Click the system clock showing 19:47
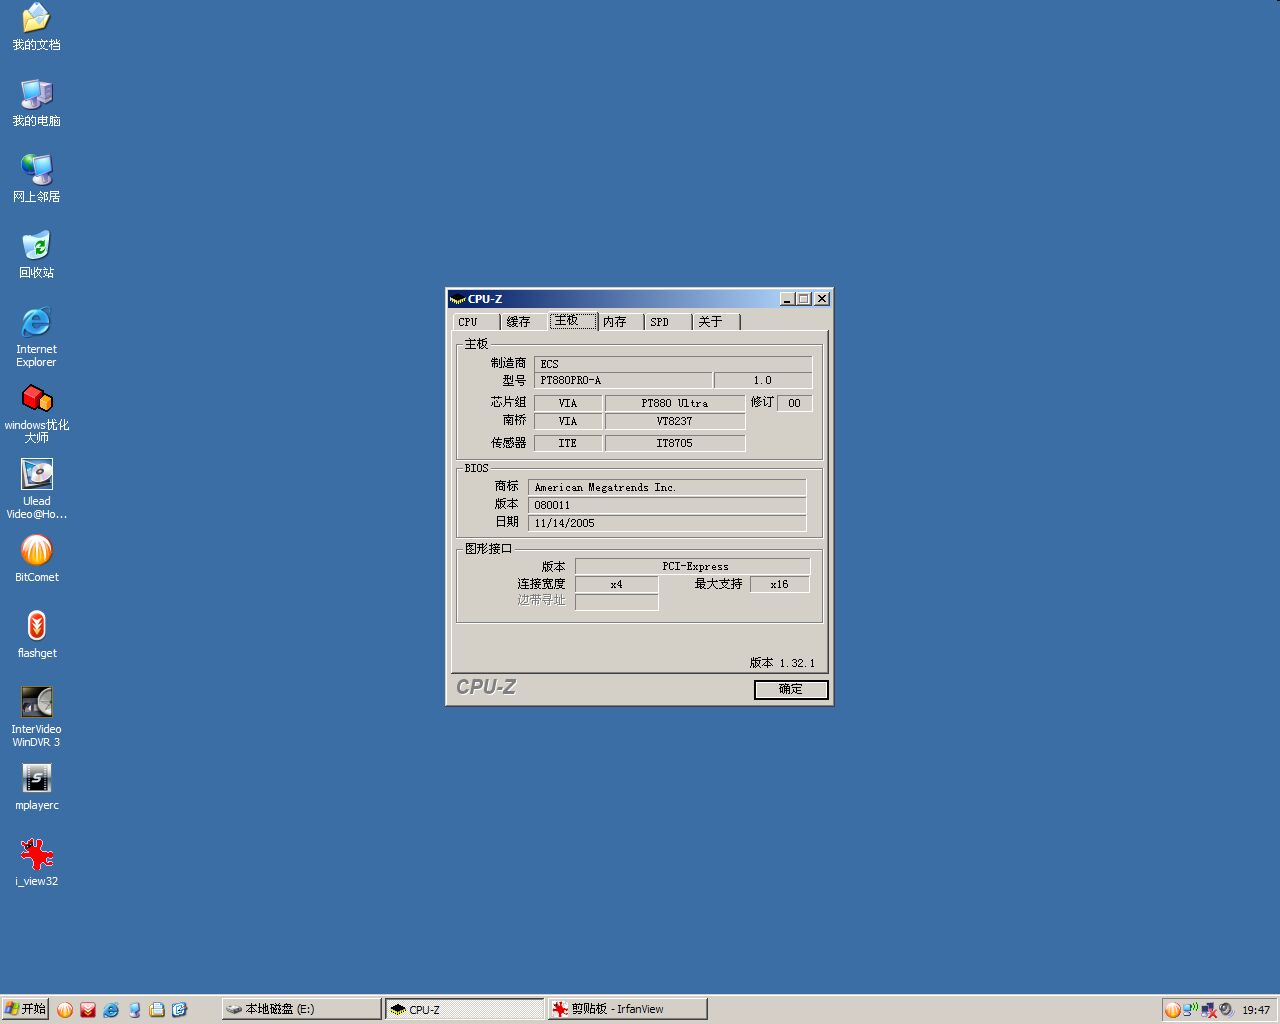Image resolution: width=1280 pixels, height=1024 pixels. click(1256, 1010)
